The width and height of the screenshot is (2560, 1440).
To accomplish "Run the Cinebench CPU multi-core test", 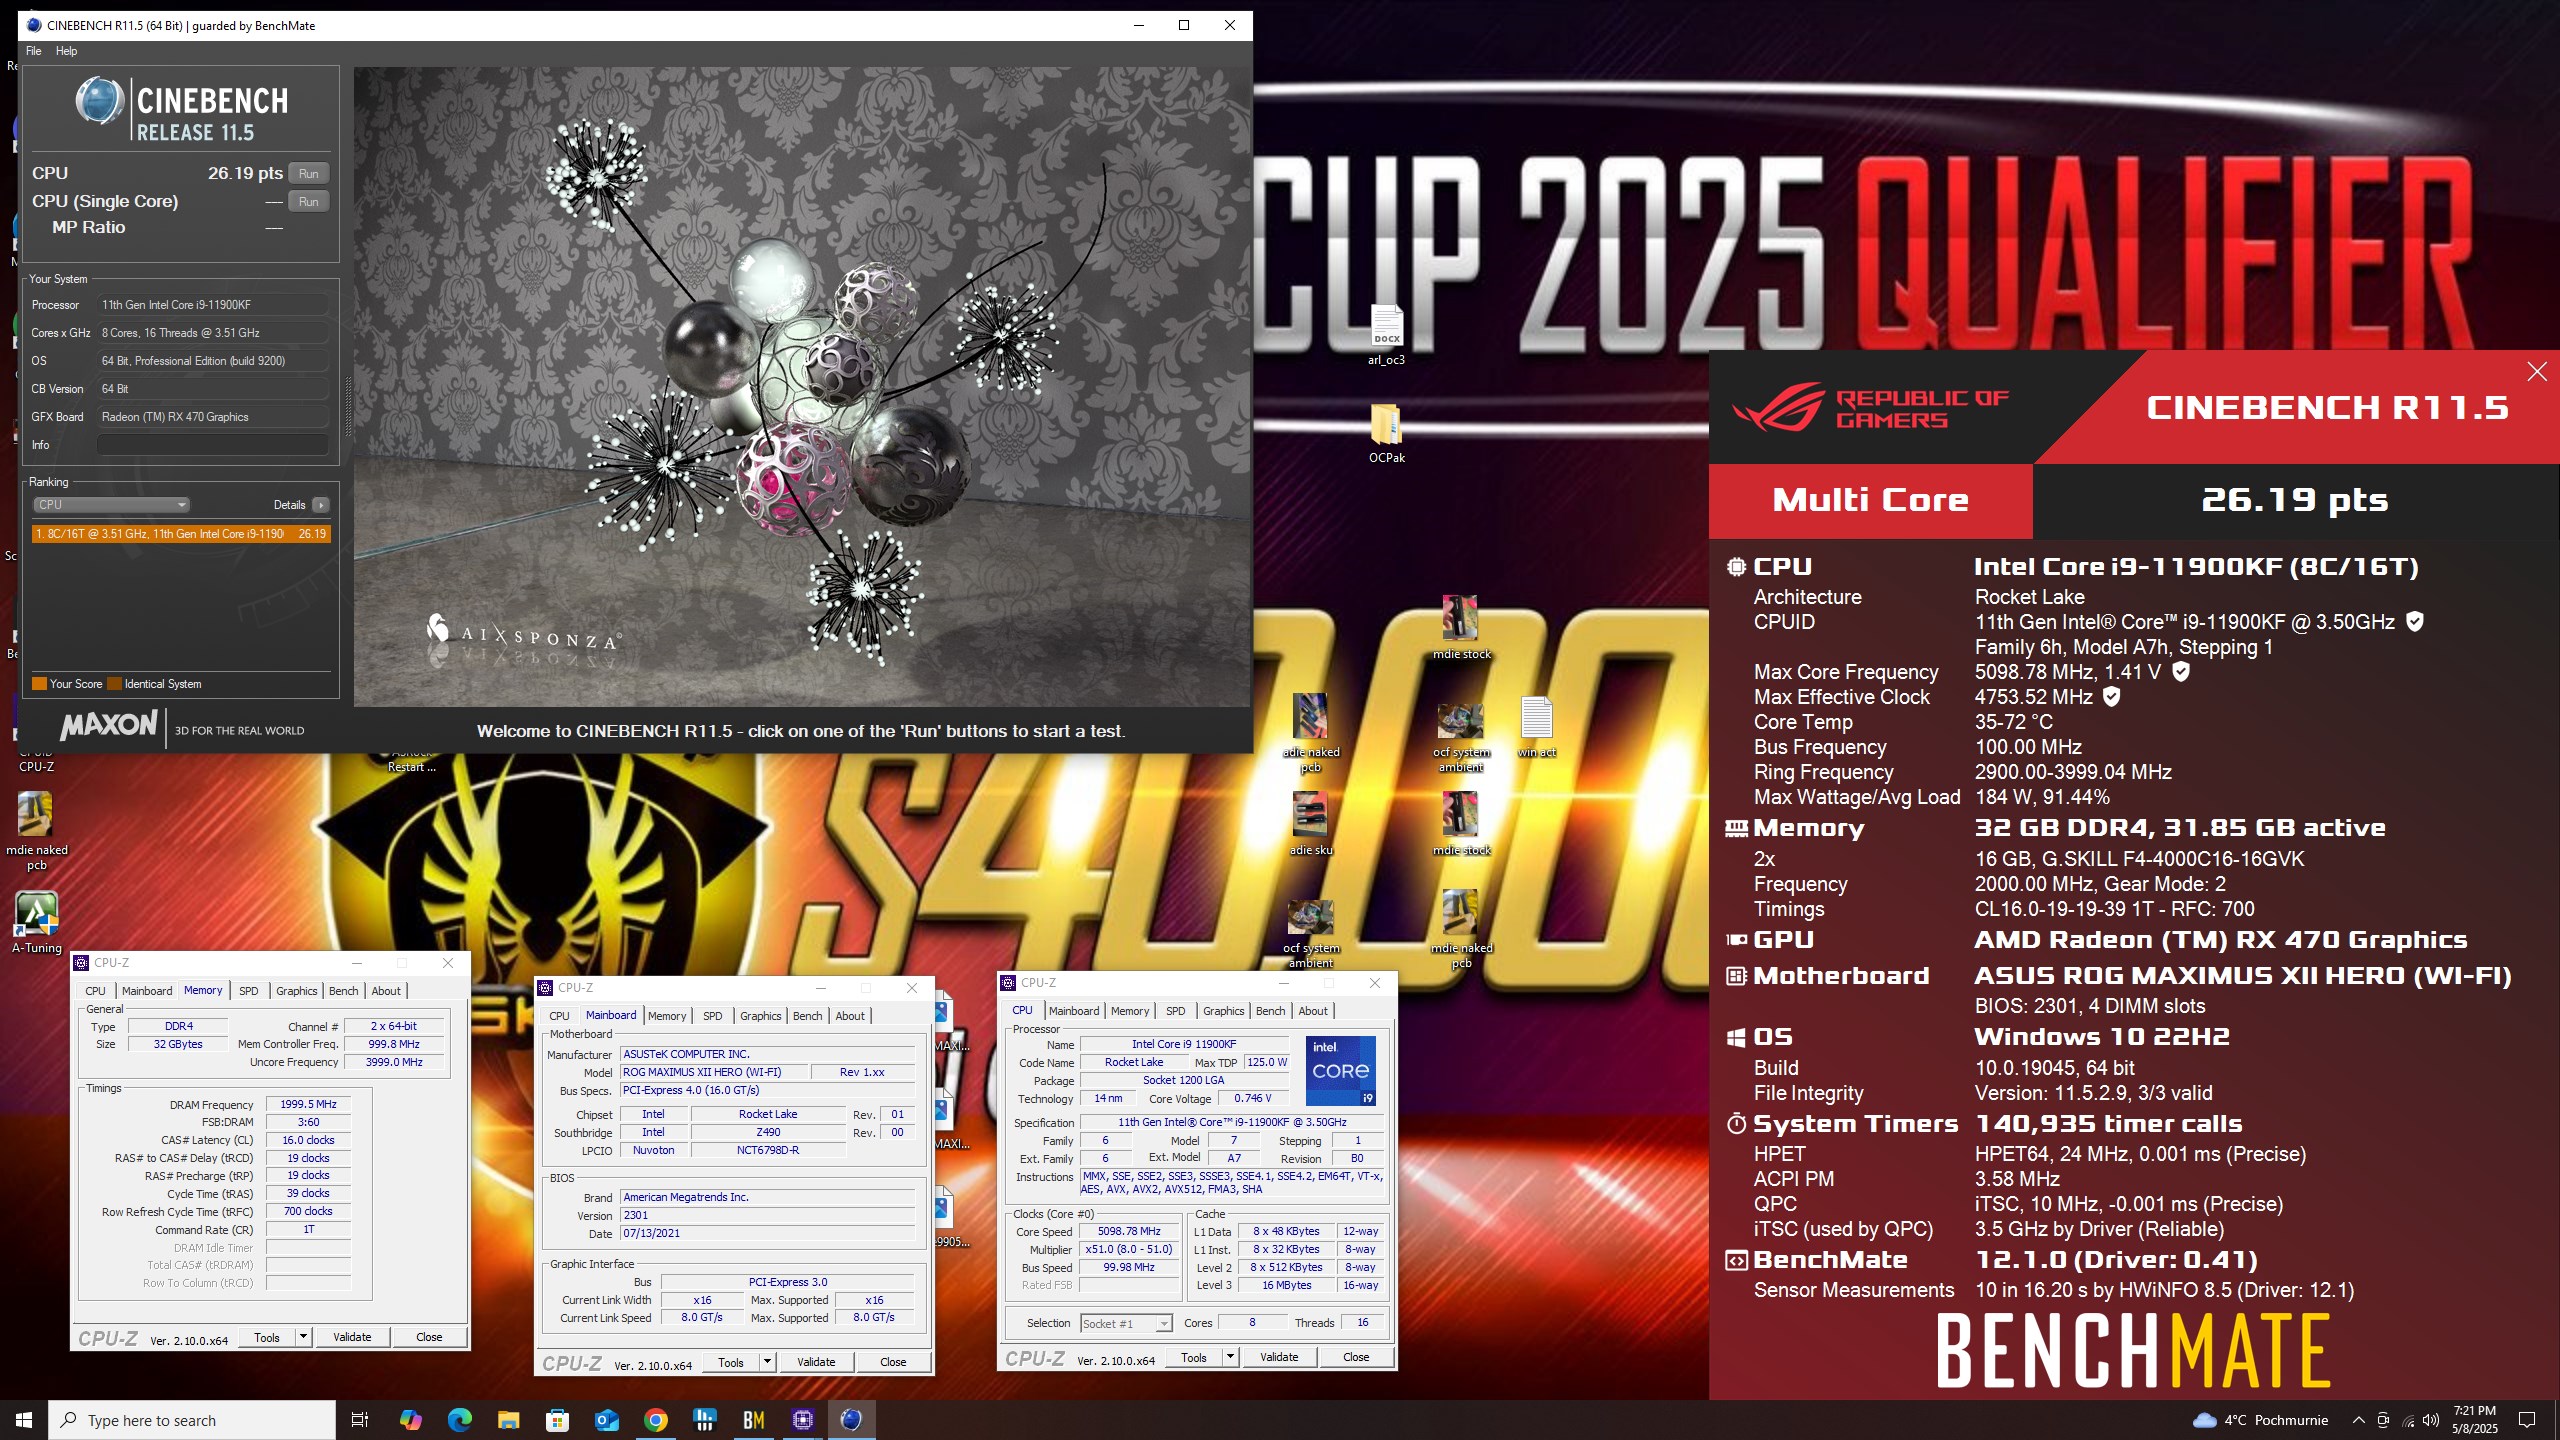I will (x=309, y=173).
